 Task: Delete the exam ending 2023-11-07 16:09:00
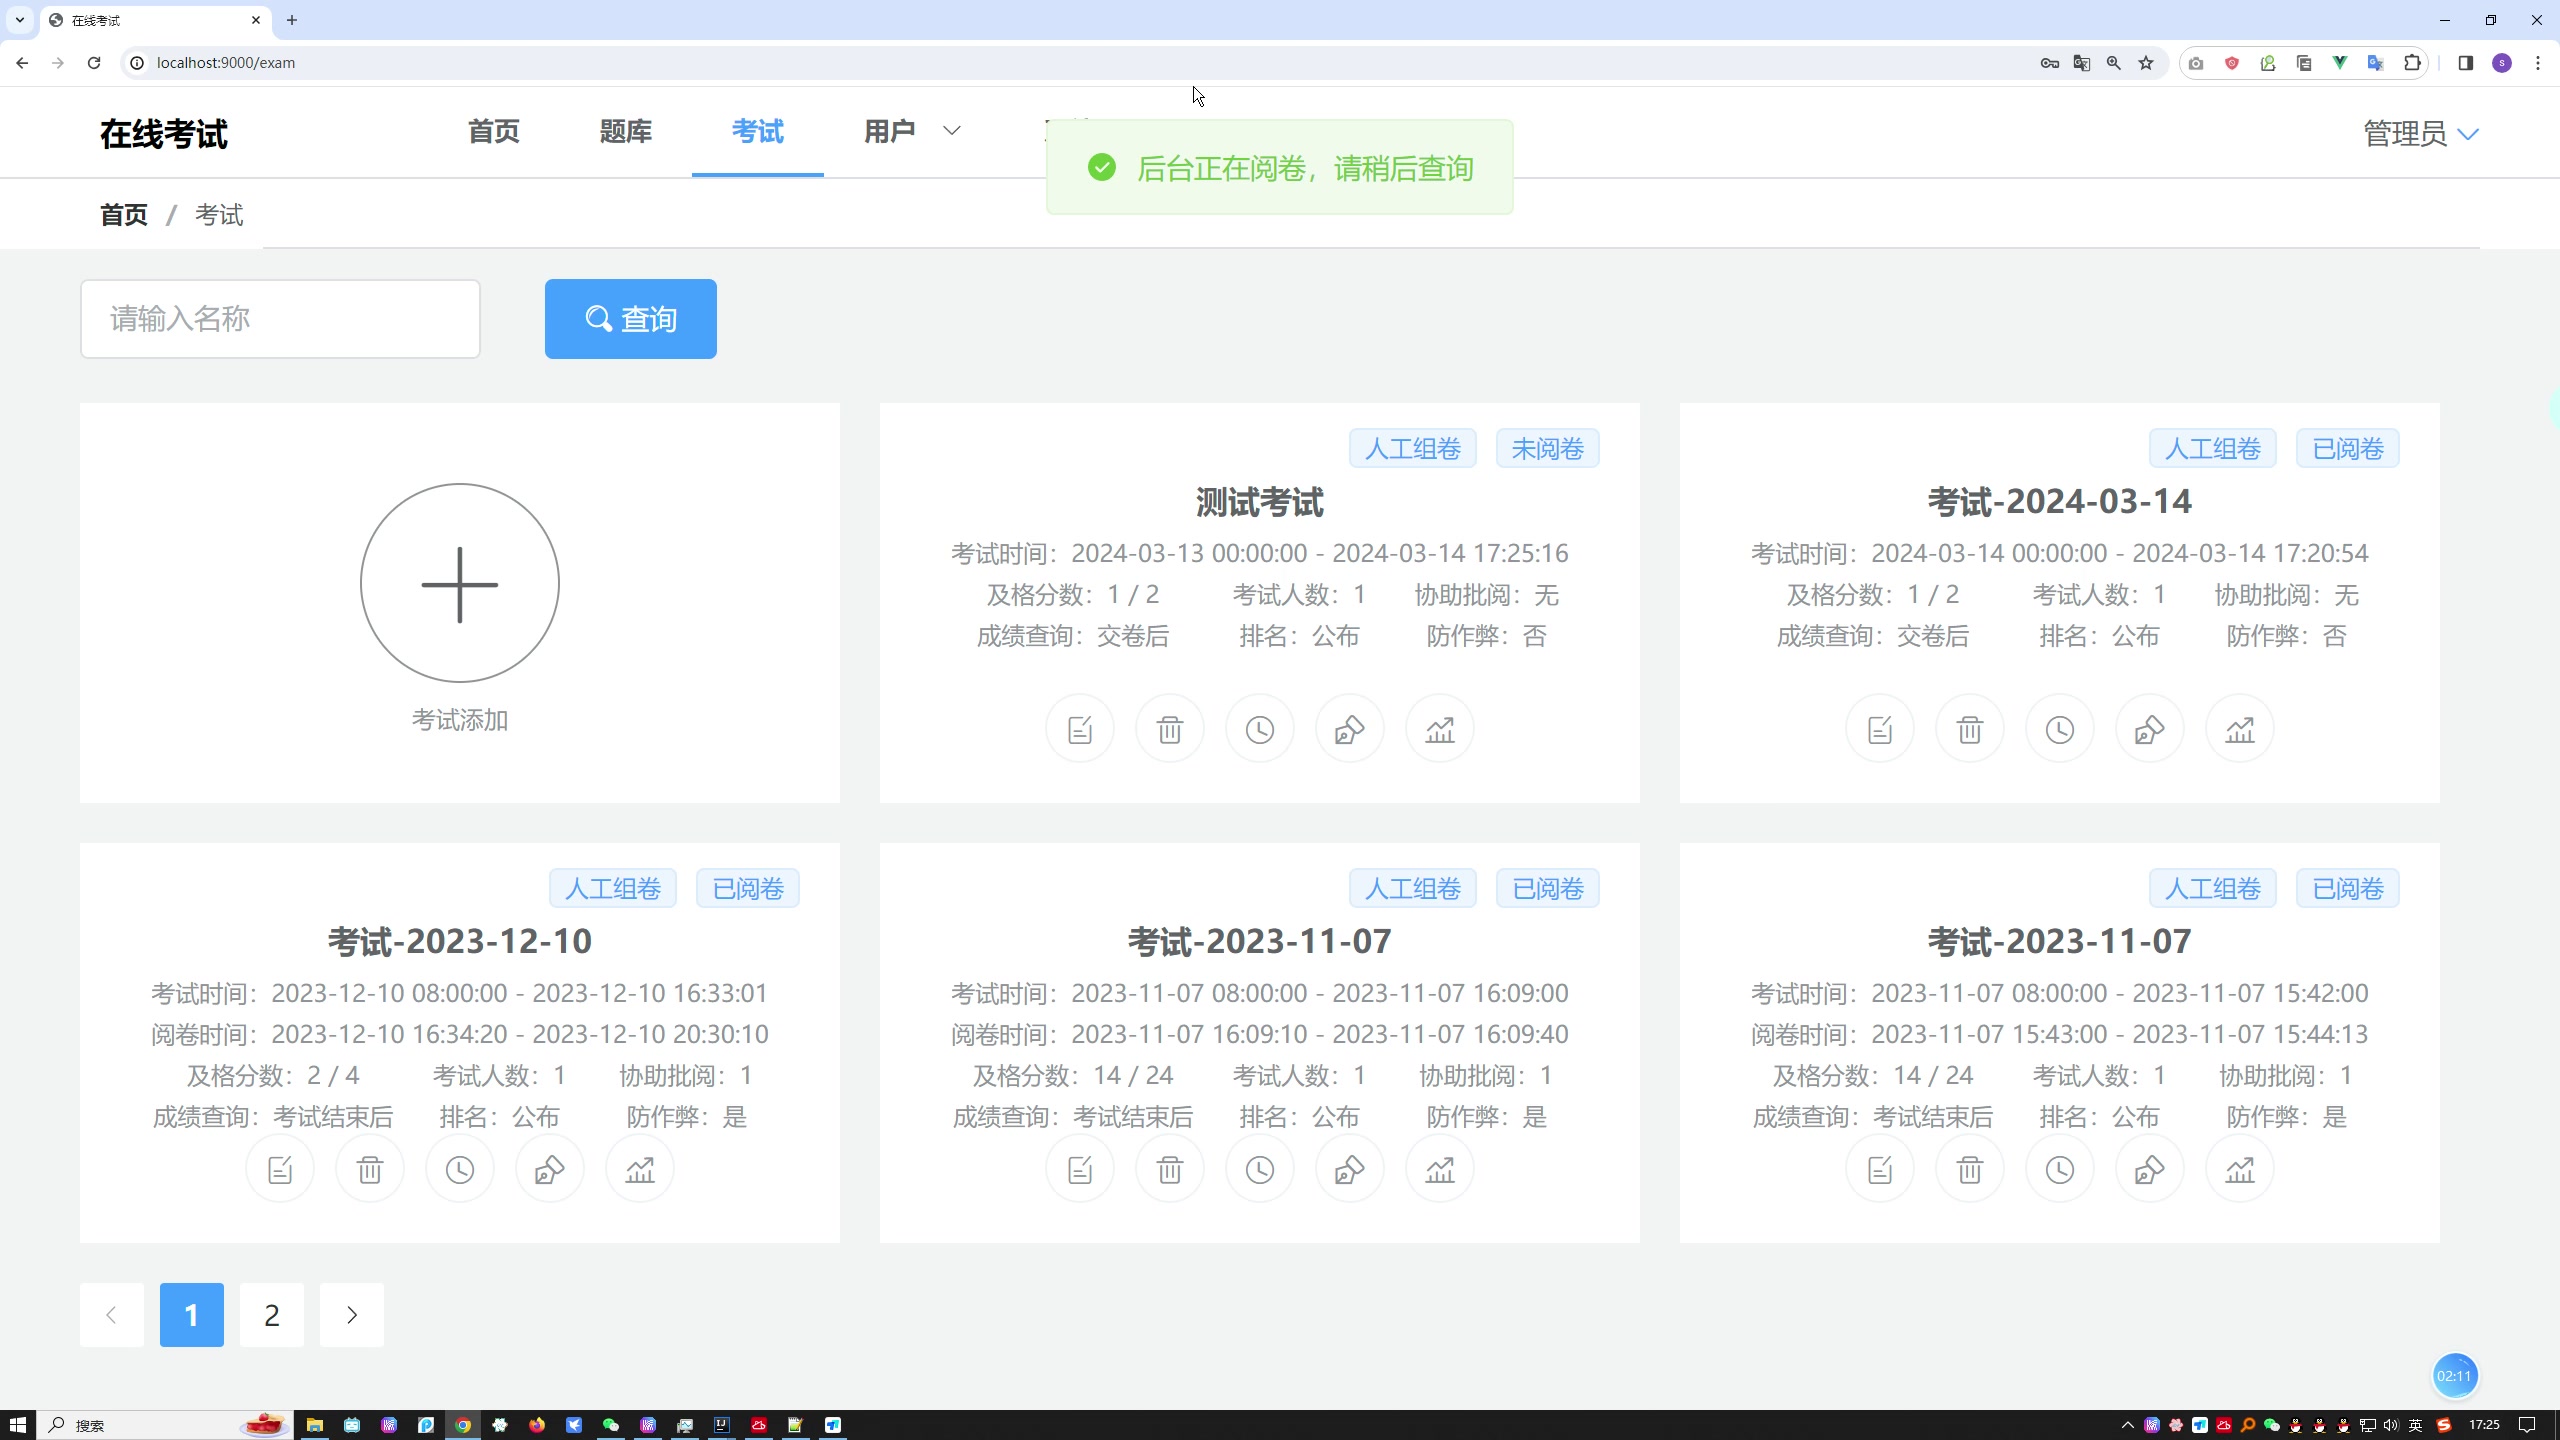pyautogui.click(x=1170, y=1169)
